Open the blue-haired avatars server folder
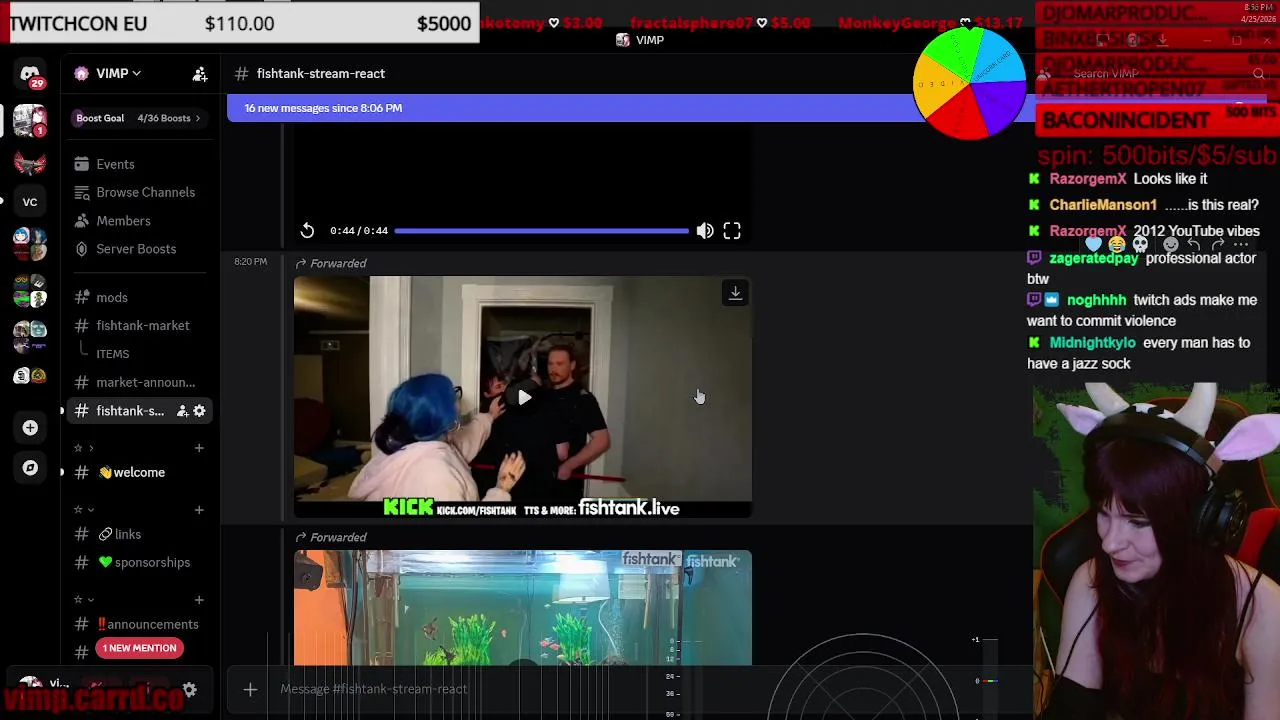Image resolution: width=1280 pixels, height=720 pixels. 30,243
